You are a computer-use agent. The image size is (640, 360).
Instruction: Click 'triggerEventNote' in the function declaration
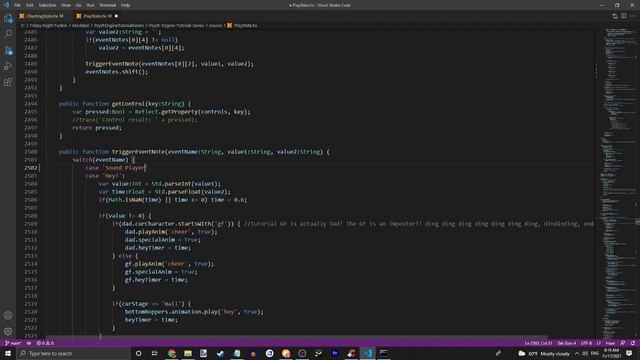coord(138,152)
